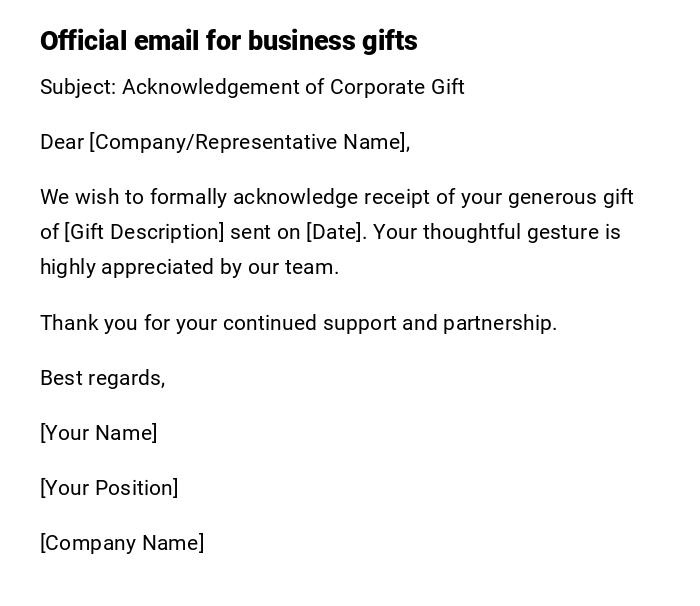Click "highly appreciated by our team" text
700x606 pixels.
point(188,267)
